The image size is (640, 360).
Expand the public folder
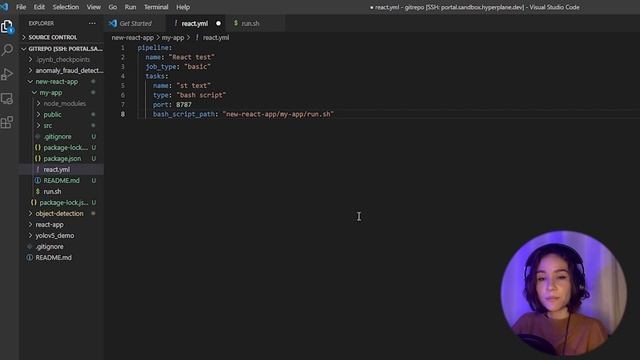tap(61, 115)
